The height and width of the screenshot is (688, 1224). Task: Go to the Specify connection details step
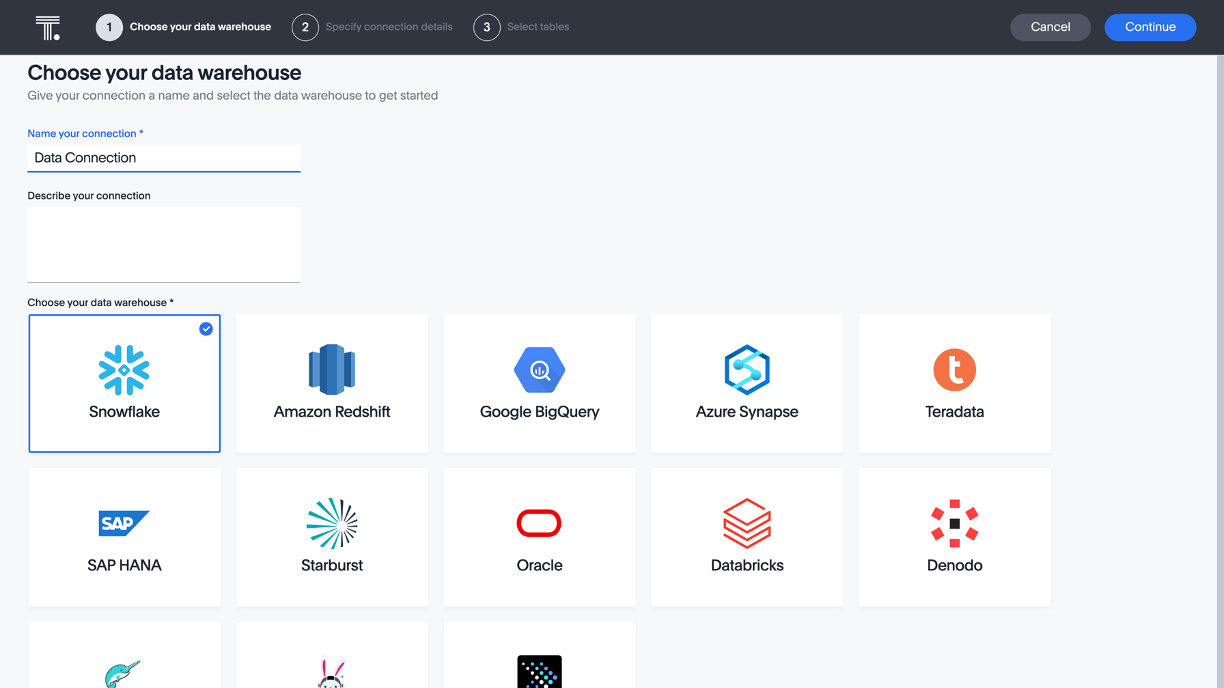click(372, 27)
